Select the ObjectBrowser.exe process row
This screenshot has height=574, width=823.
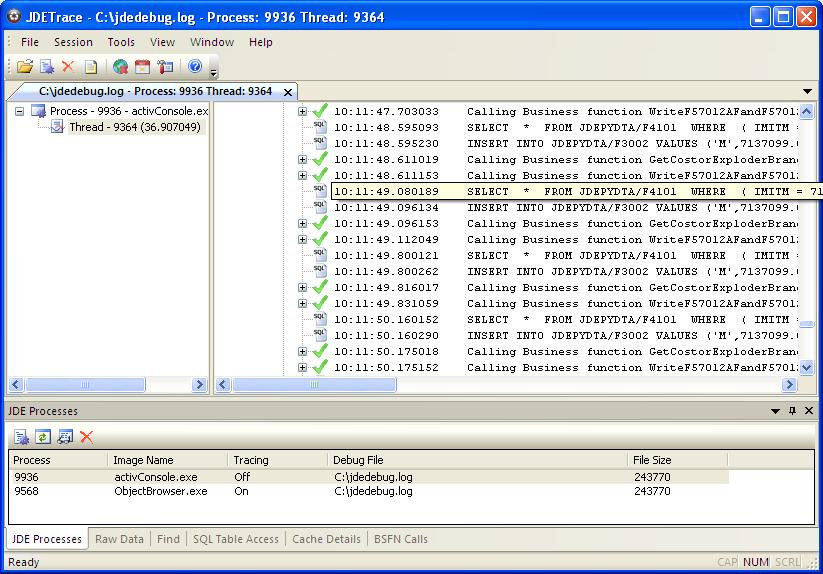click(x=161, y=491)
